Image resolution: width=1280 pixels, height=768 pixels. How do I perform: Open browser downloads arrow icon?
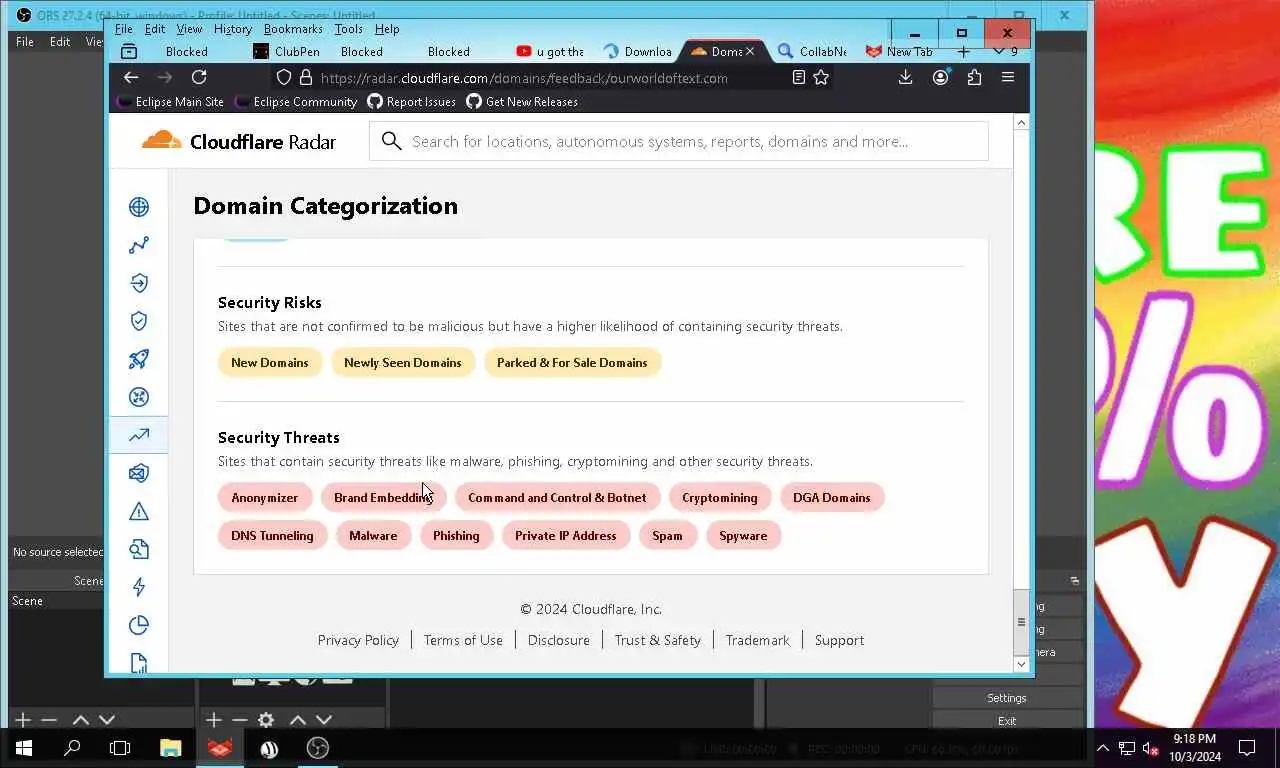(x=905, y=77)
